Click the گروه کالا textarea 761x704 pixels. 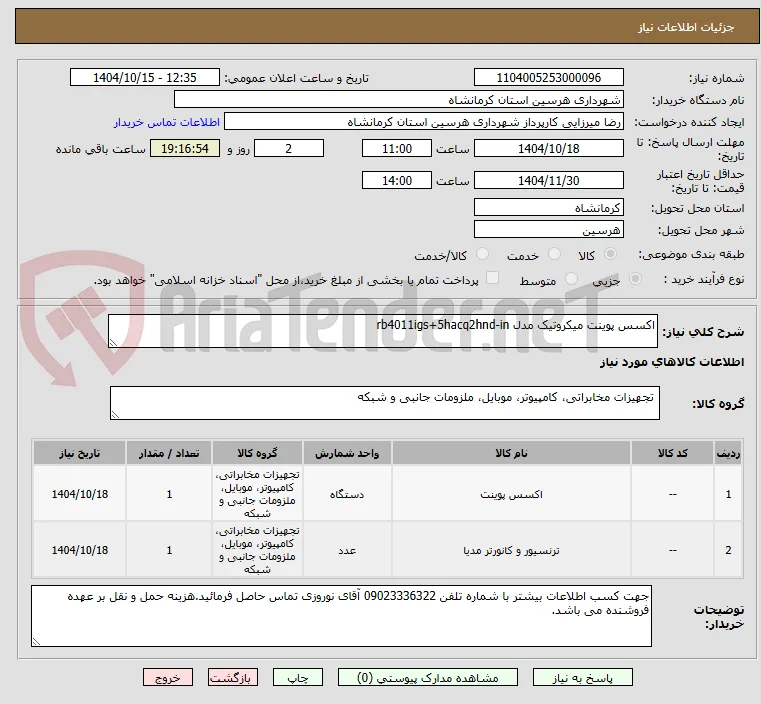point(384,403)
